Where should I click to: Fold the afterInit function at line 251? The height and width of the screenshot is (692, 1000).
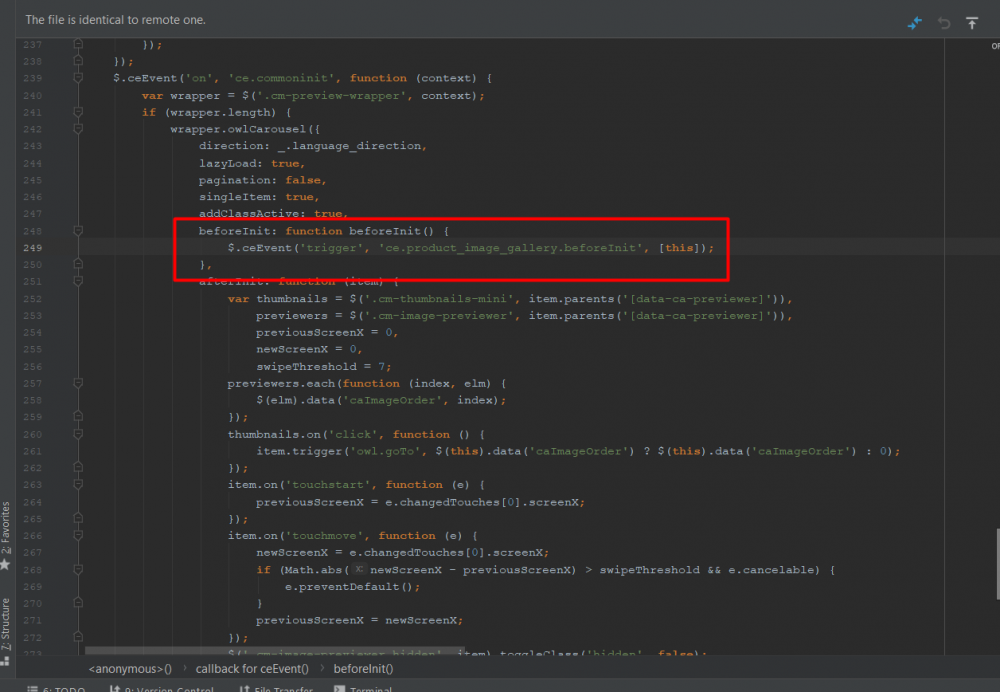tap(78, 282)
